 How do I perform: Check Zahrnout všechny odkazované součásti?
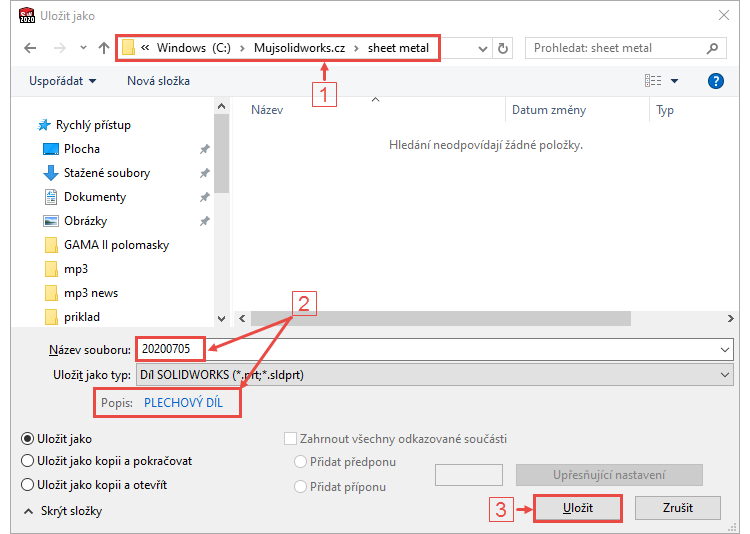(x=290, y=439)
